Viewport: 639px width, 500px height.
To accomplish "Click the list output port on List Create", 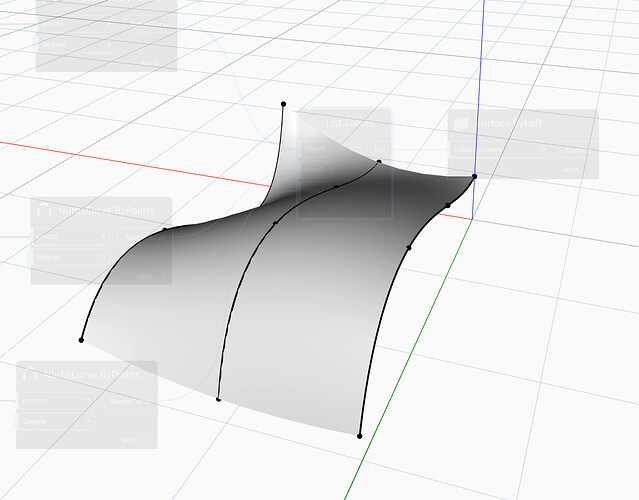I will tap(379, 150).
